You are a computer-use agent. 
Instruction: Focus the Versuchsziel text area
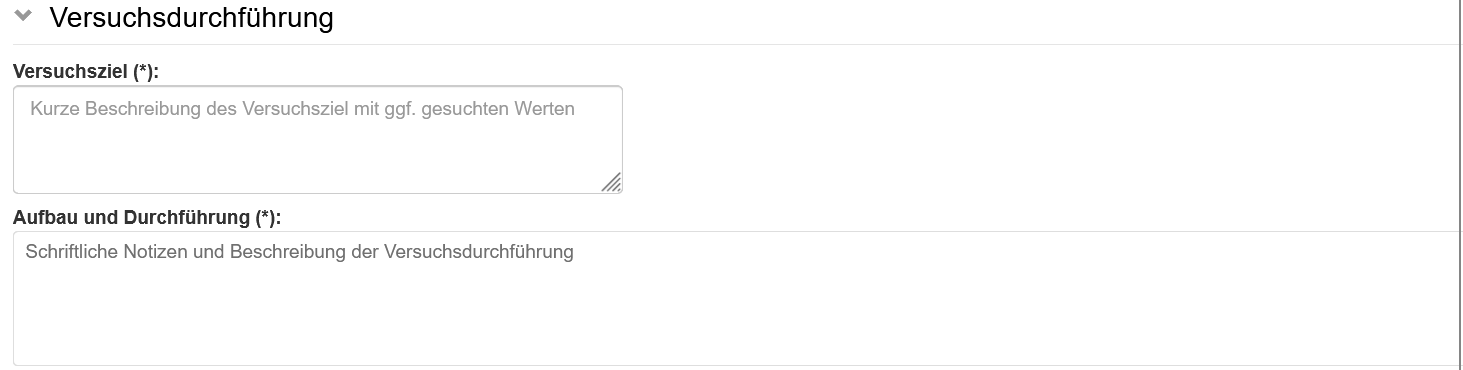click(318, 140)
